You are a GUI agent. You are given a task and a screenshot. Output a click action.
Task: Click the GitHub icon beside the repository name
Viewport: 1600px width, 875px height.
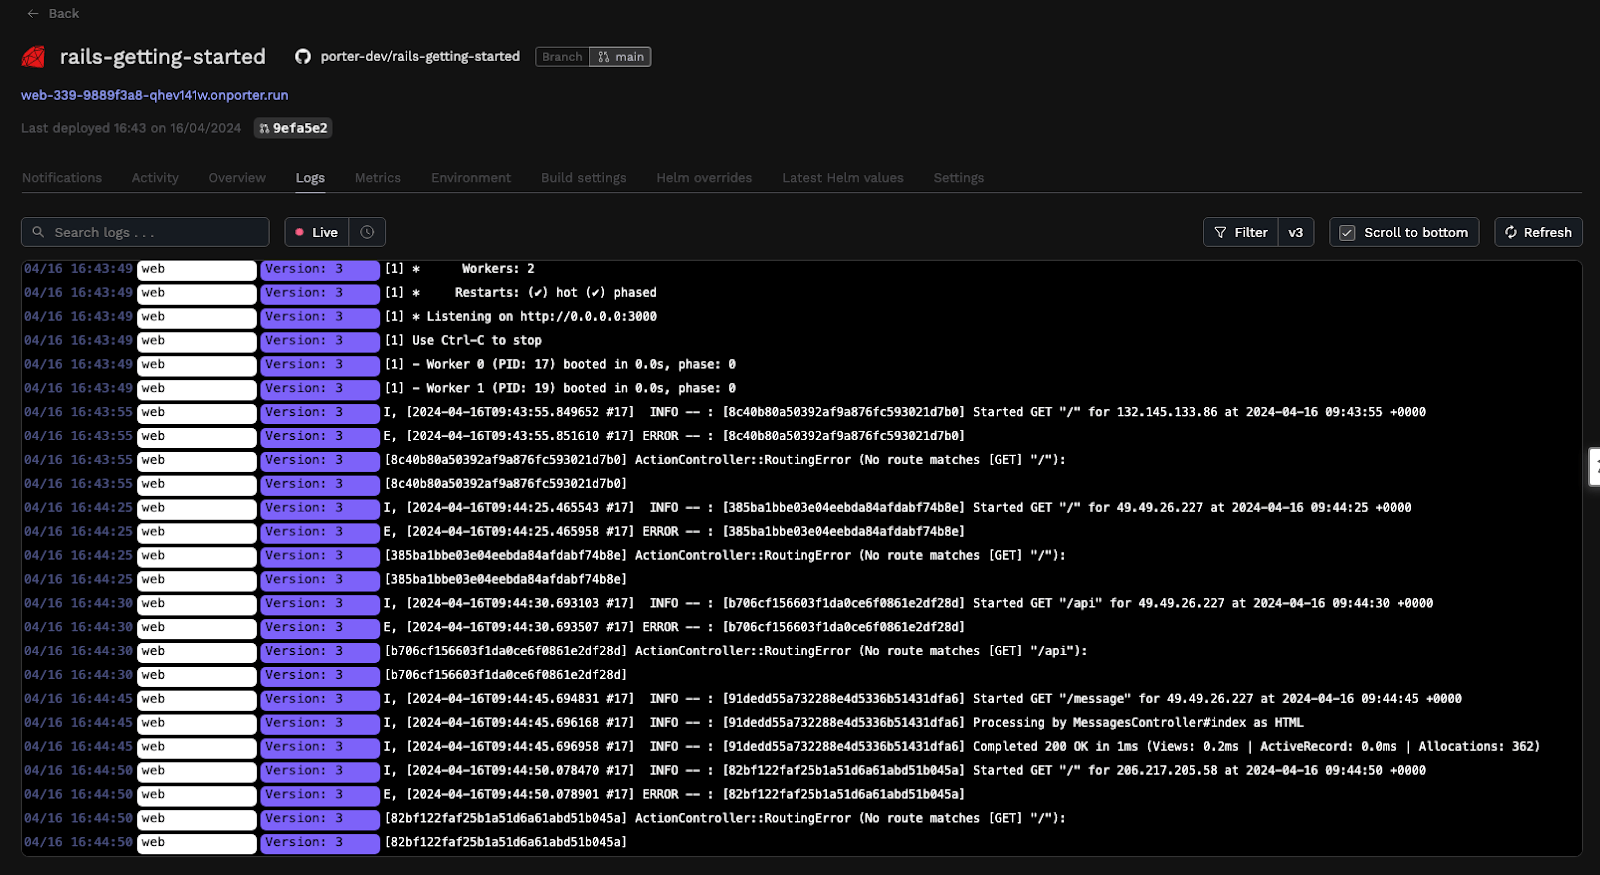303,57
